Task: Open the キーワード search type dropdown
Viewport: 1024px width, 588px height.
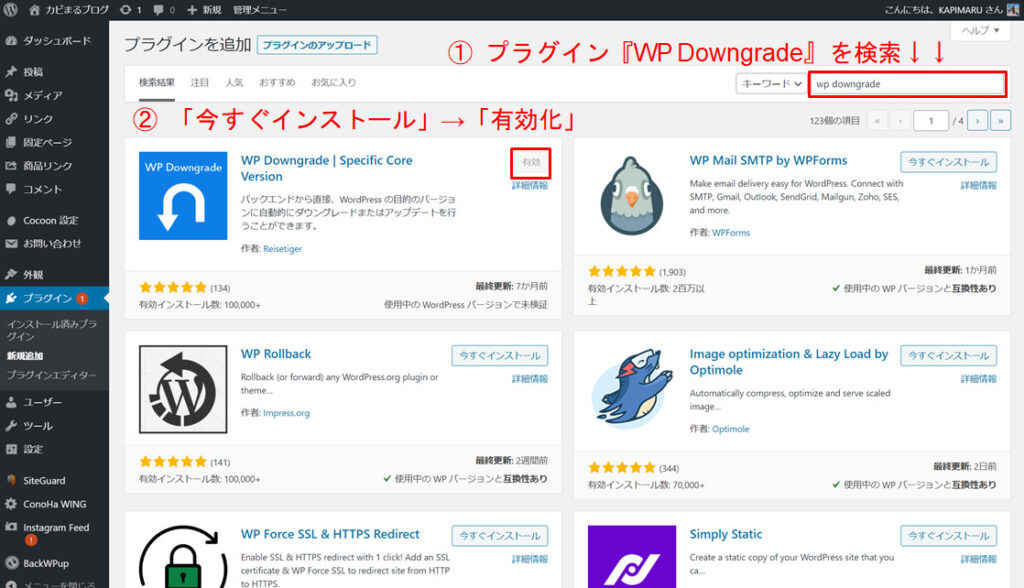Action: tap(771, 84)
